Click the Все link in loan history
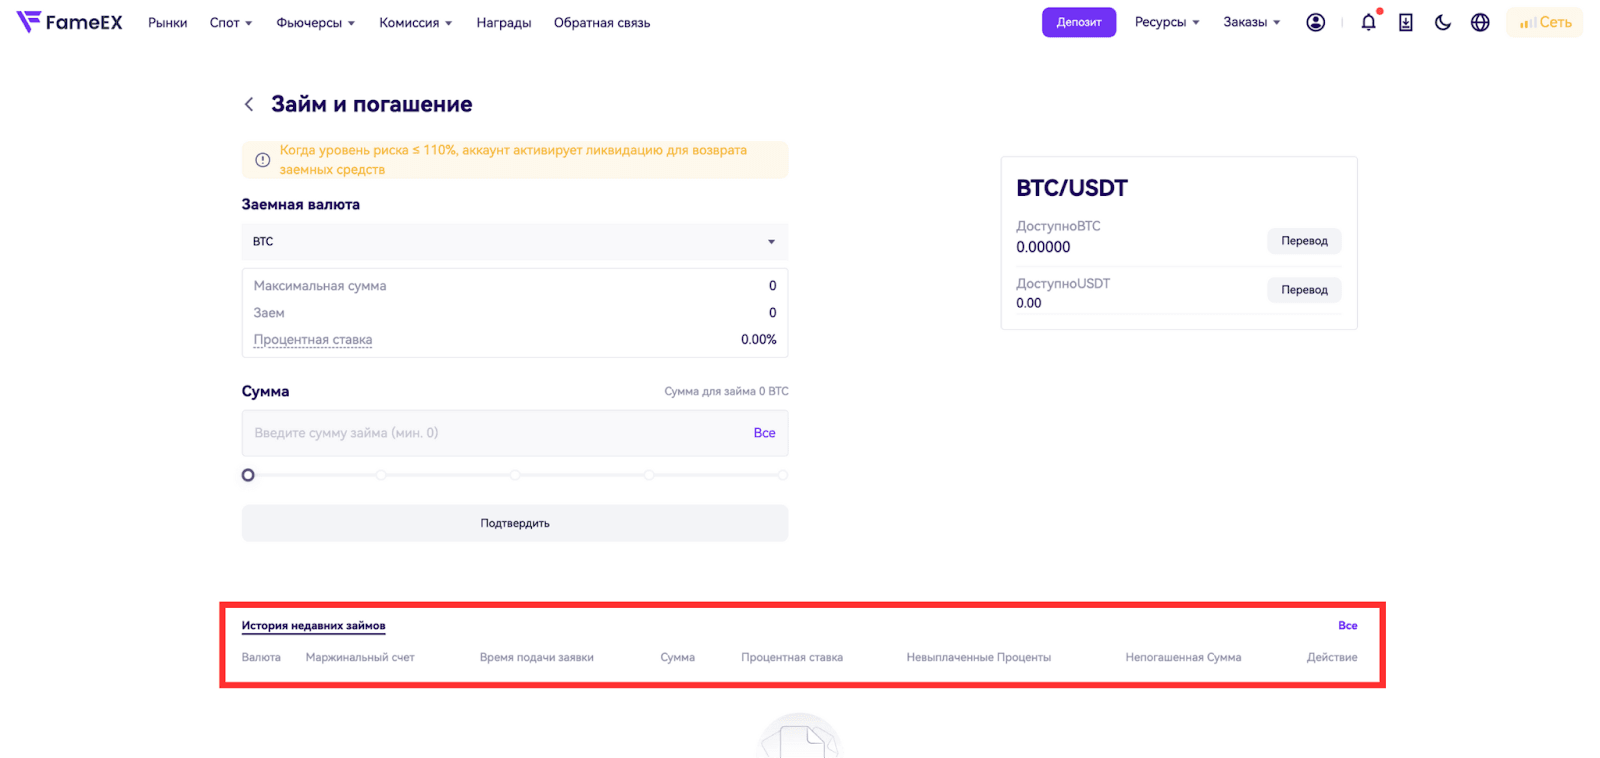Viewport: 1600px width, 758px height. (x=1347, y=626)
